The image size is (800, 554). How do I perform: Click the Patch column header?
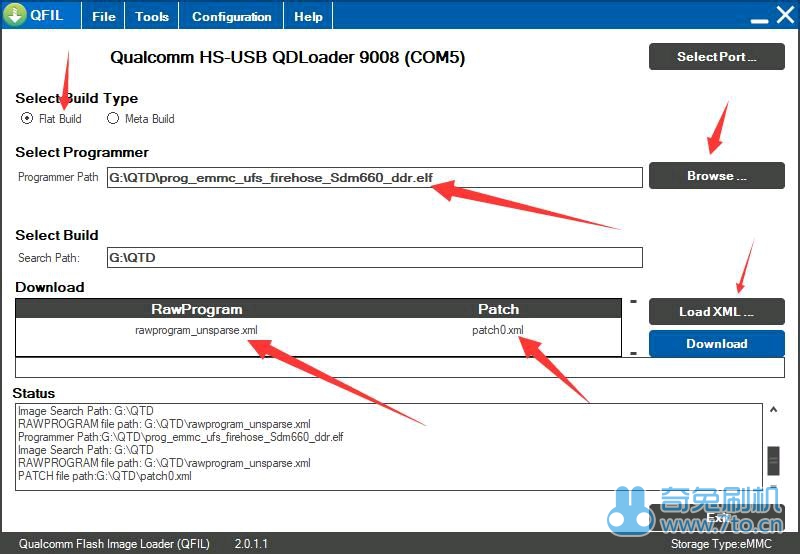pyautogui.click(x=498, y=309)
